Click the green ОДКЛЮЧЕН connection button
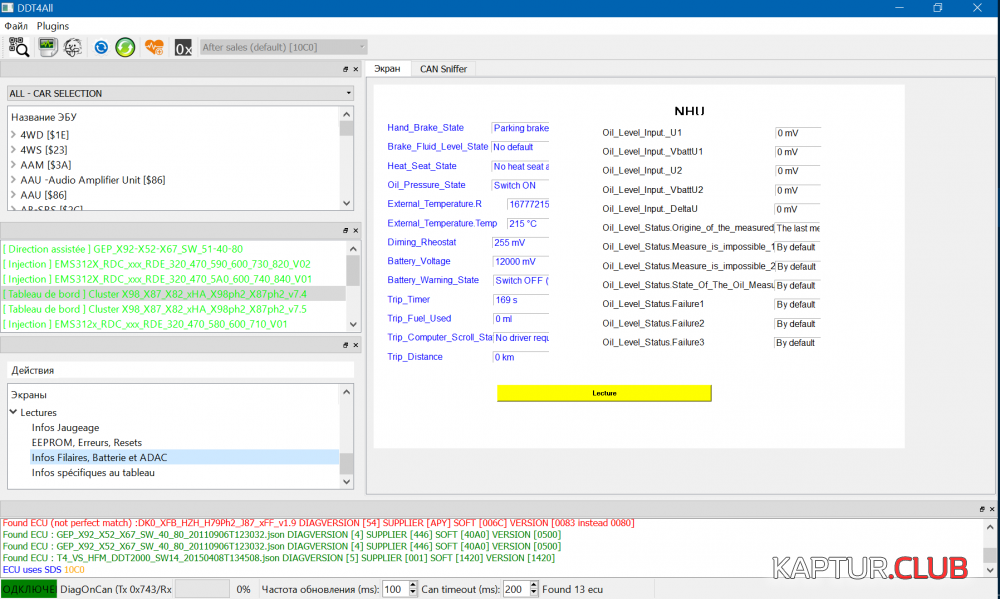The width and height of the screenshot is (1000, 599). (29, 589)
